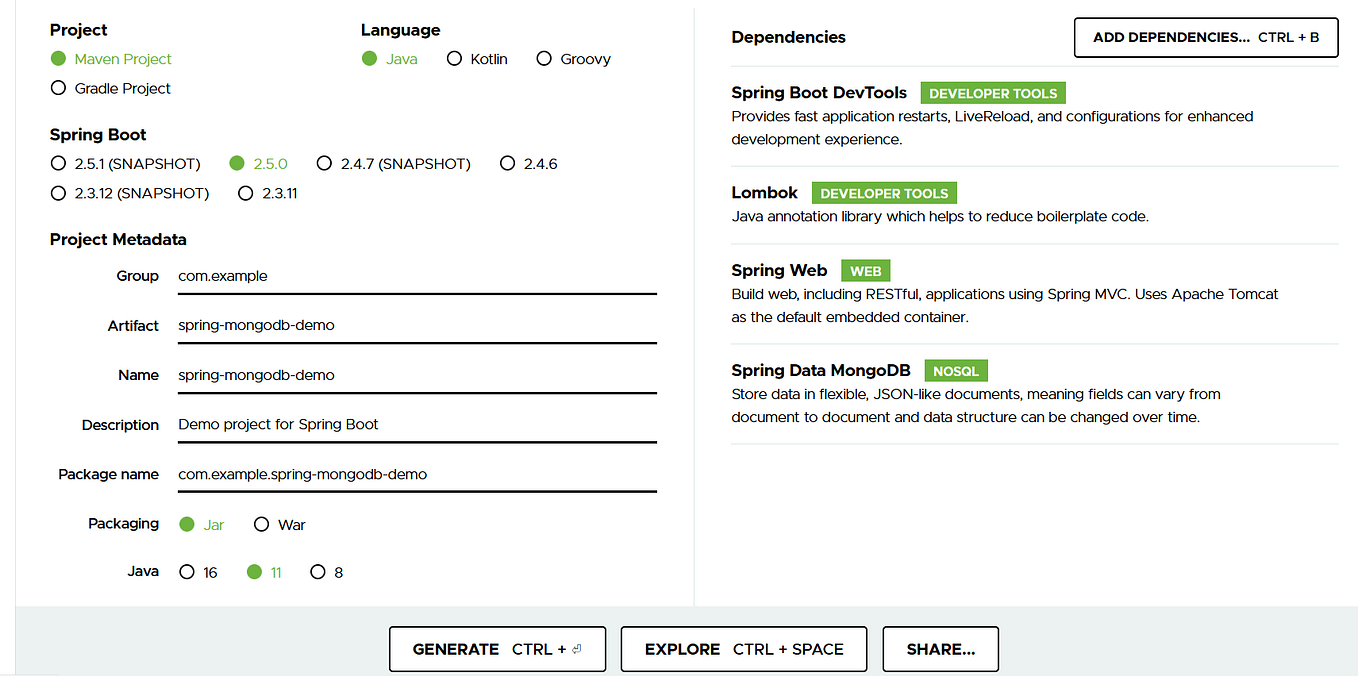Edit the project Description field
This screenshot has height=676, width=1358.
416,424
